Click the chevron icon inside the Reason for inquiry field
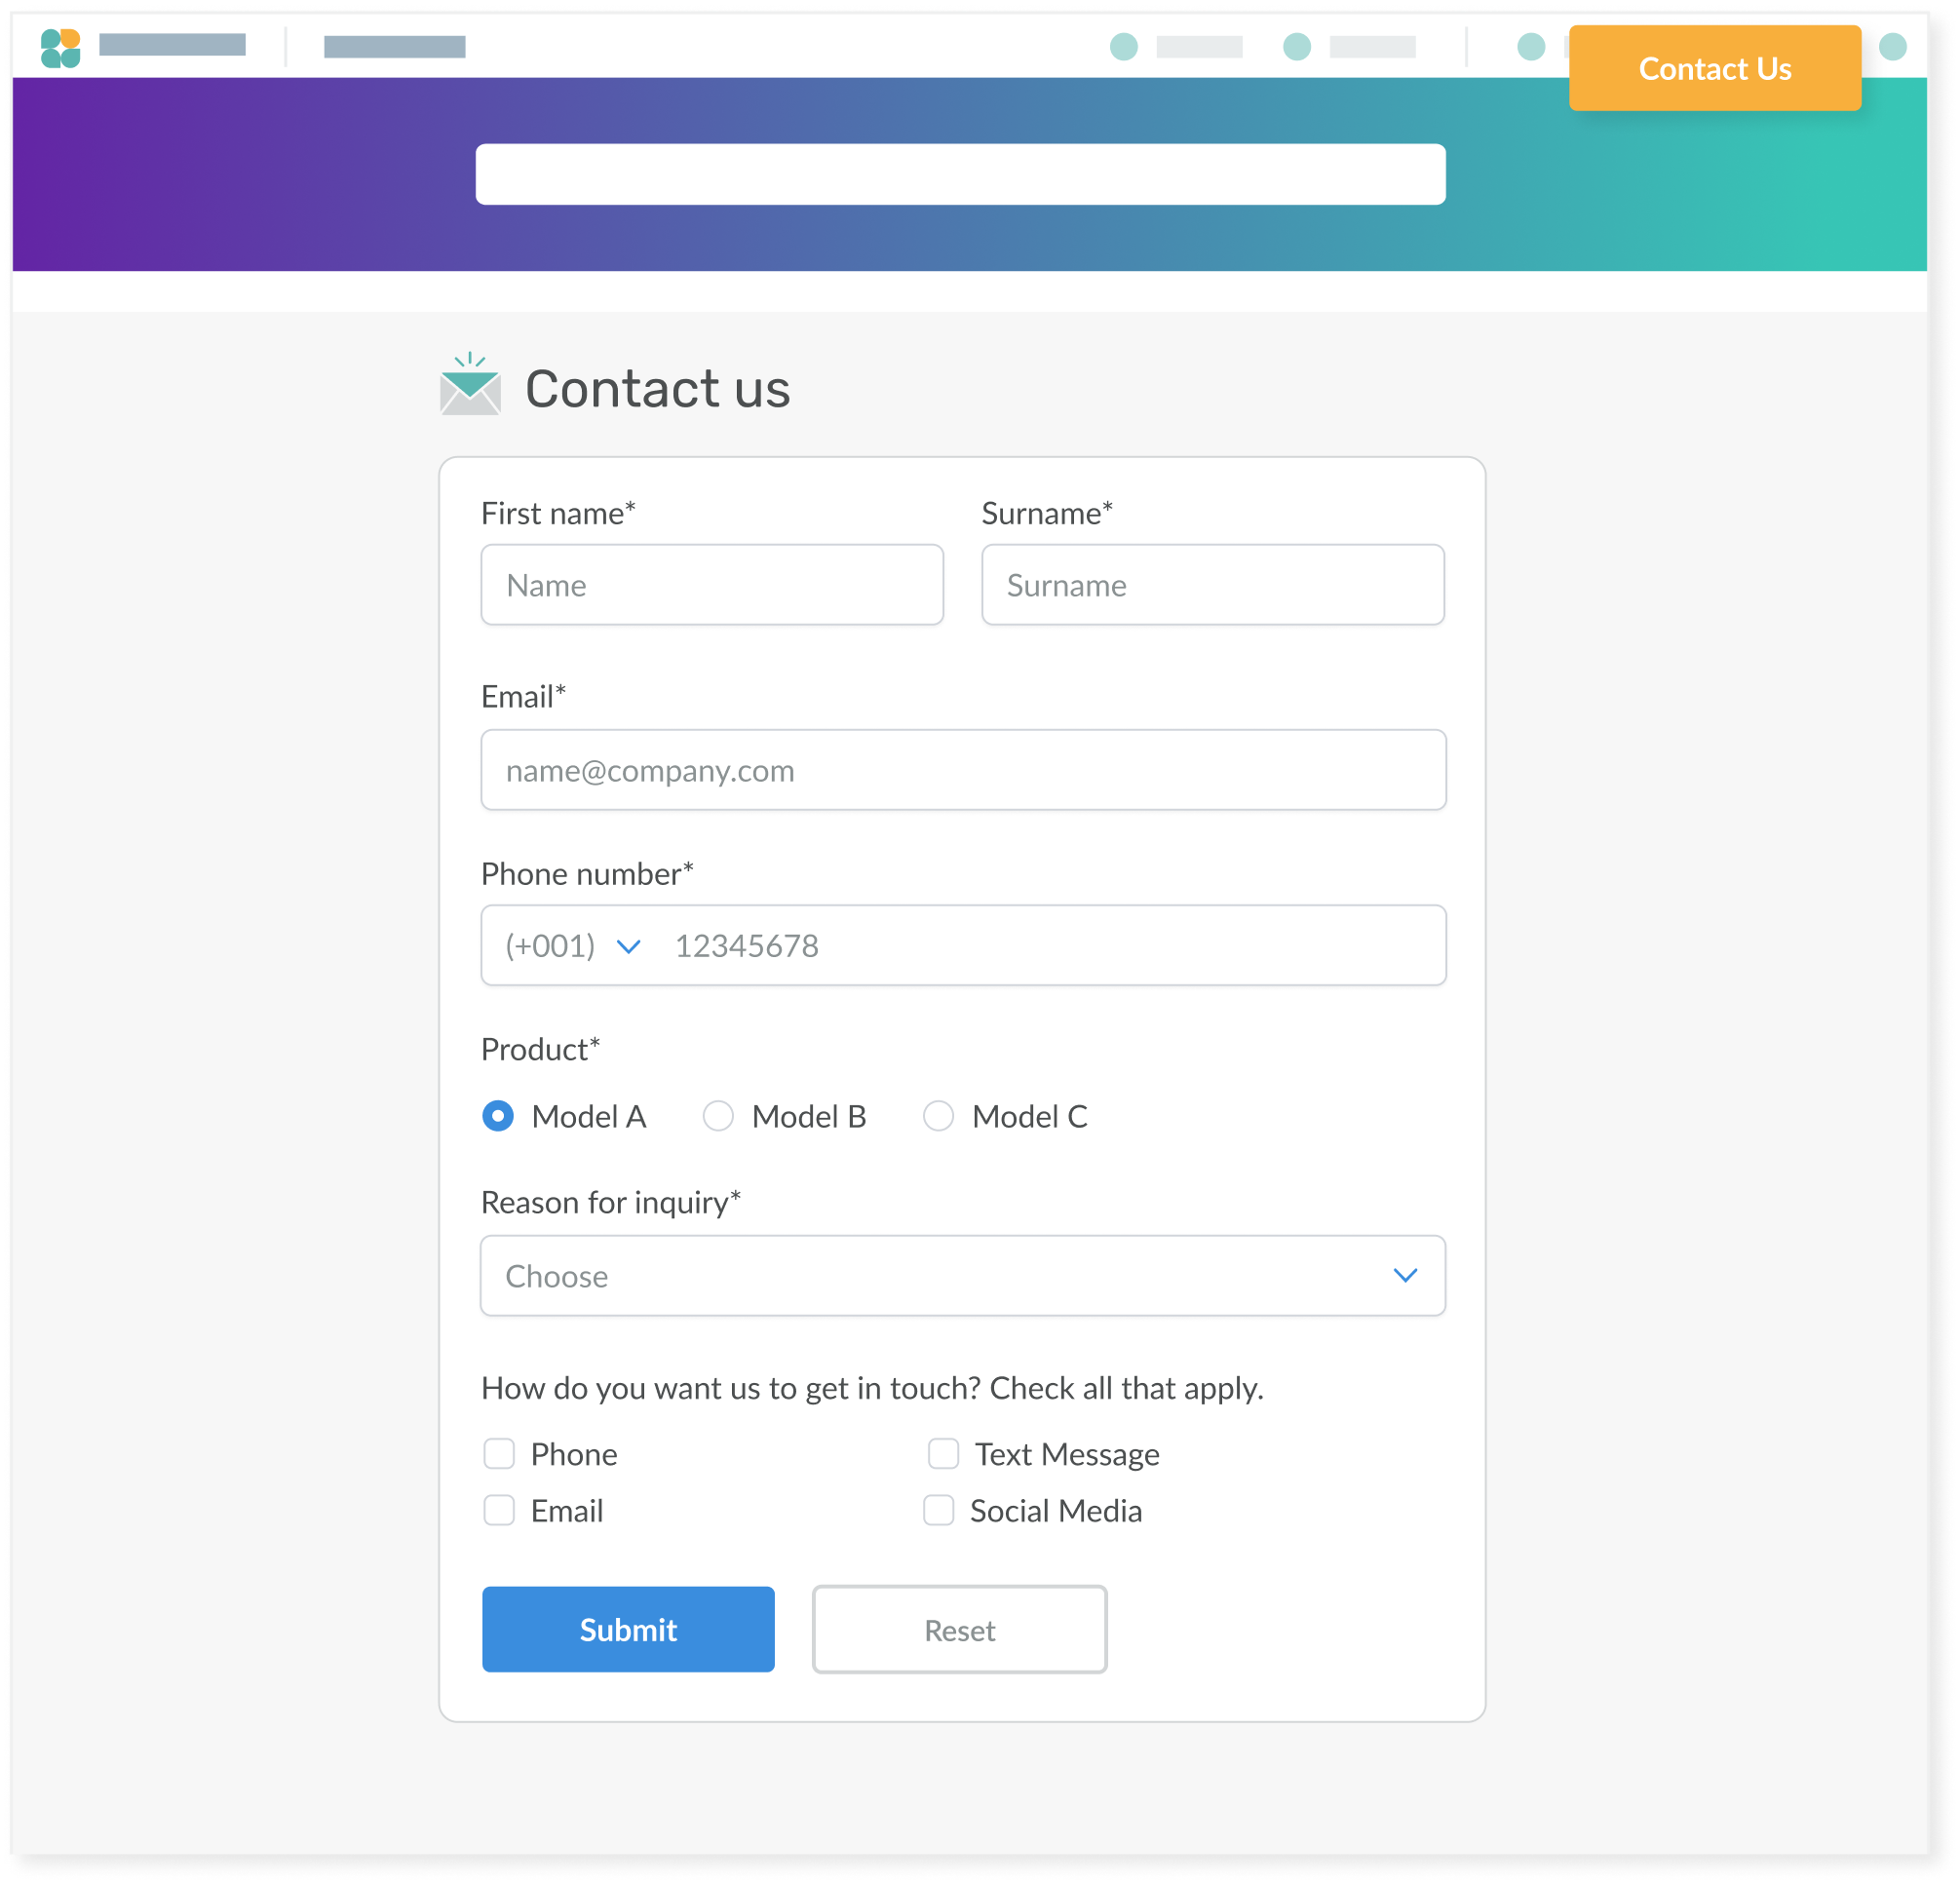The height and width of the screenshot is (1883, 1960). (x=1405, y=1276)
